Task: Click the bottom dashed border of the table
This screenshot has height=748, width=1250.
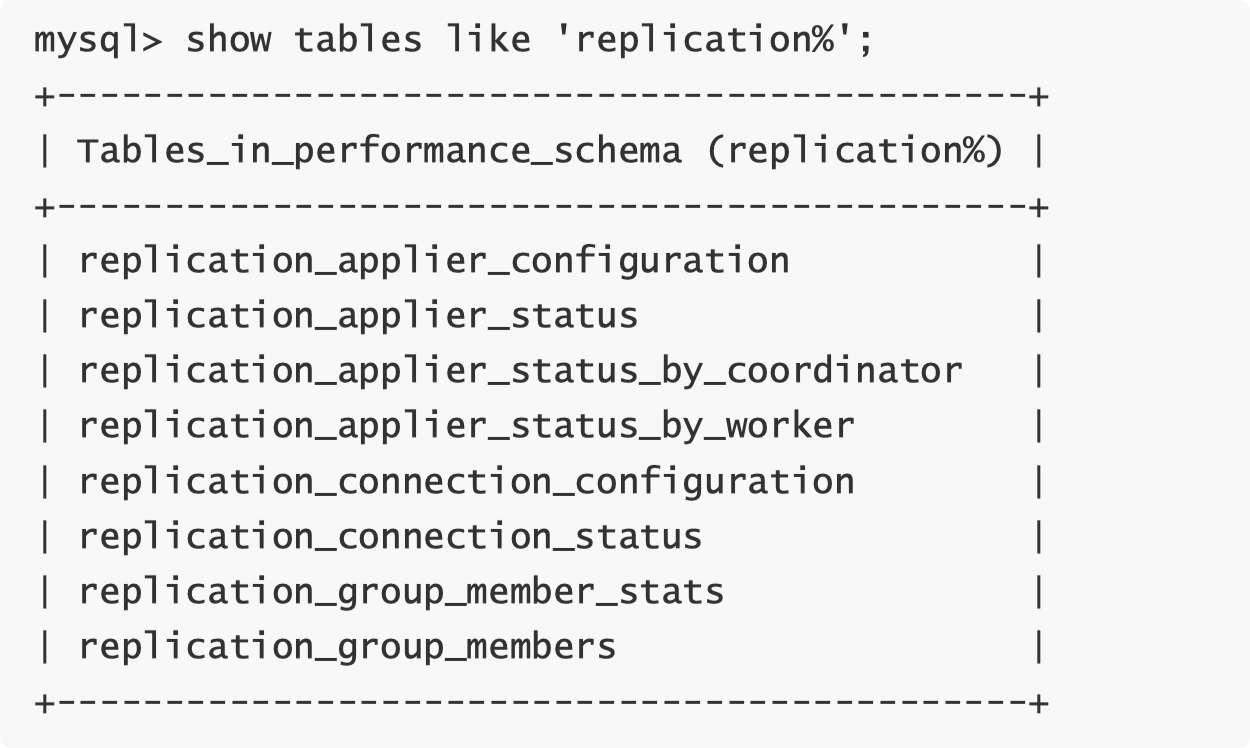Action: point(540,703)
